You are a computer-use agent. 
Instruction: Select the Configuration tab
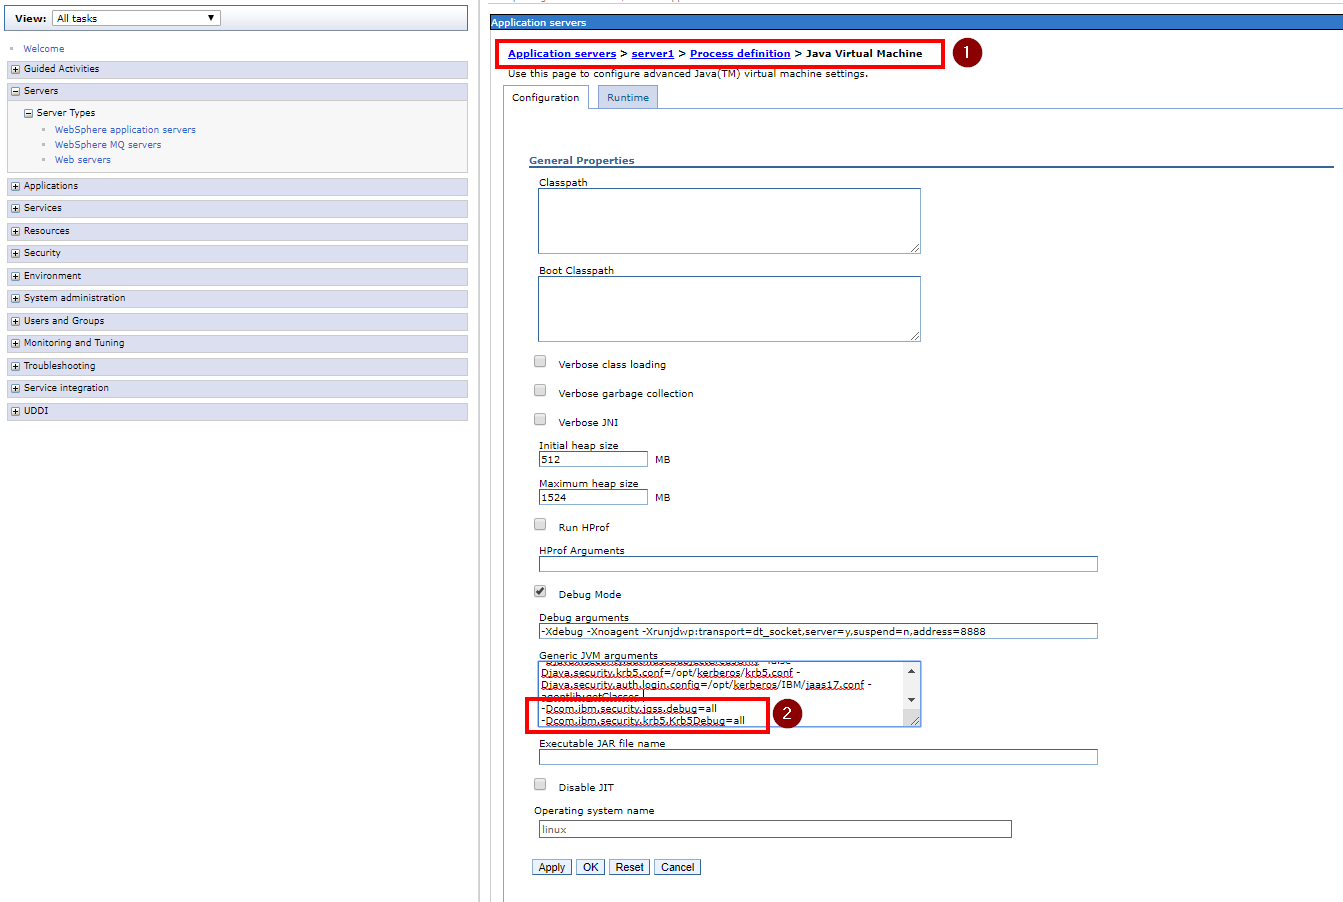[545, 97]
